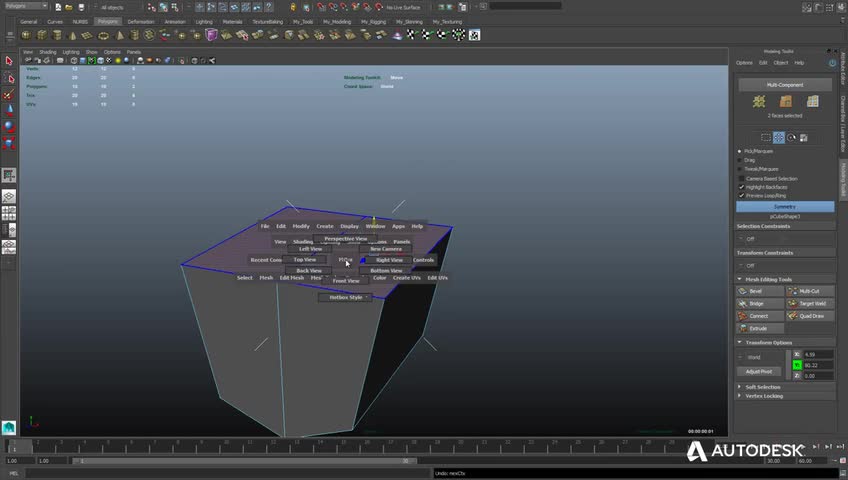Pick the Select tool arrow in left toolbox
The image size is (848, 480).
8,63
